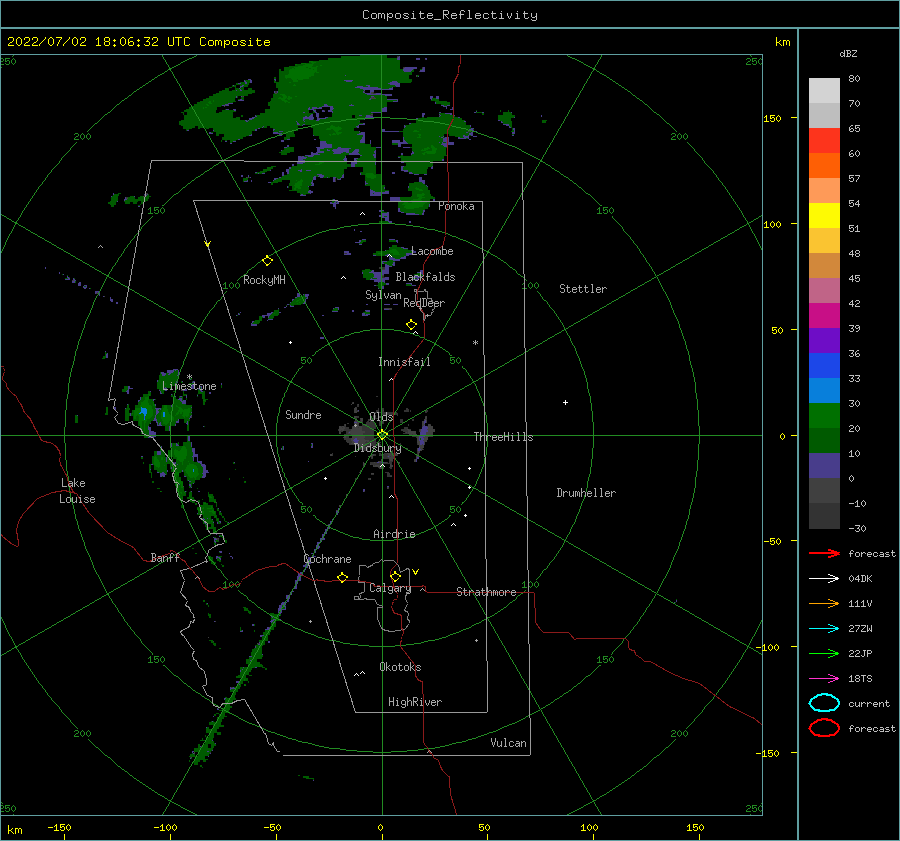Viewport: 900px width, 841px height.
Task: Click the Innisfail city label
Action: coord(404,362)
